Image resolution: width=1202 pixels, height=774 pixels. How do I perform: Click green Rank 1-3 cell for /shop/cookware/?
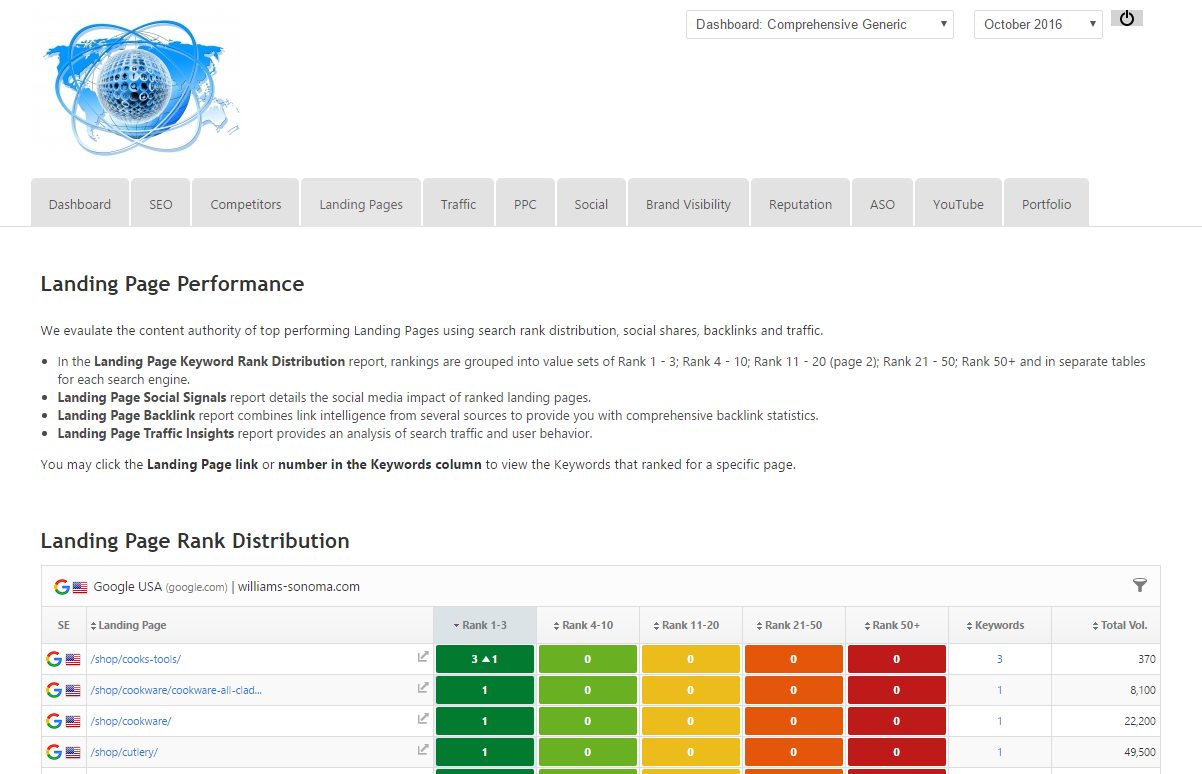click(x=485, y=721)
